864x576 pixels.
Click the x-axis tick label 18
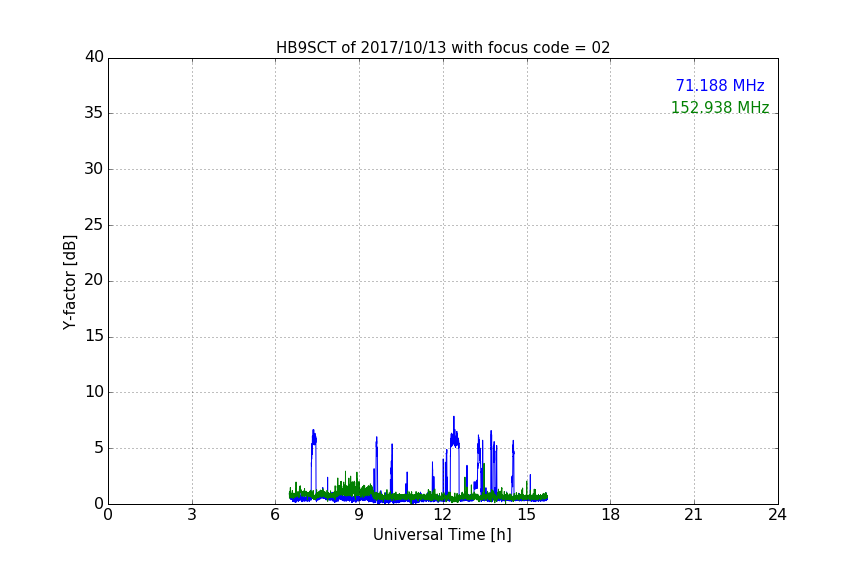[x=611, y=515]
